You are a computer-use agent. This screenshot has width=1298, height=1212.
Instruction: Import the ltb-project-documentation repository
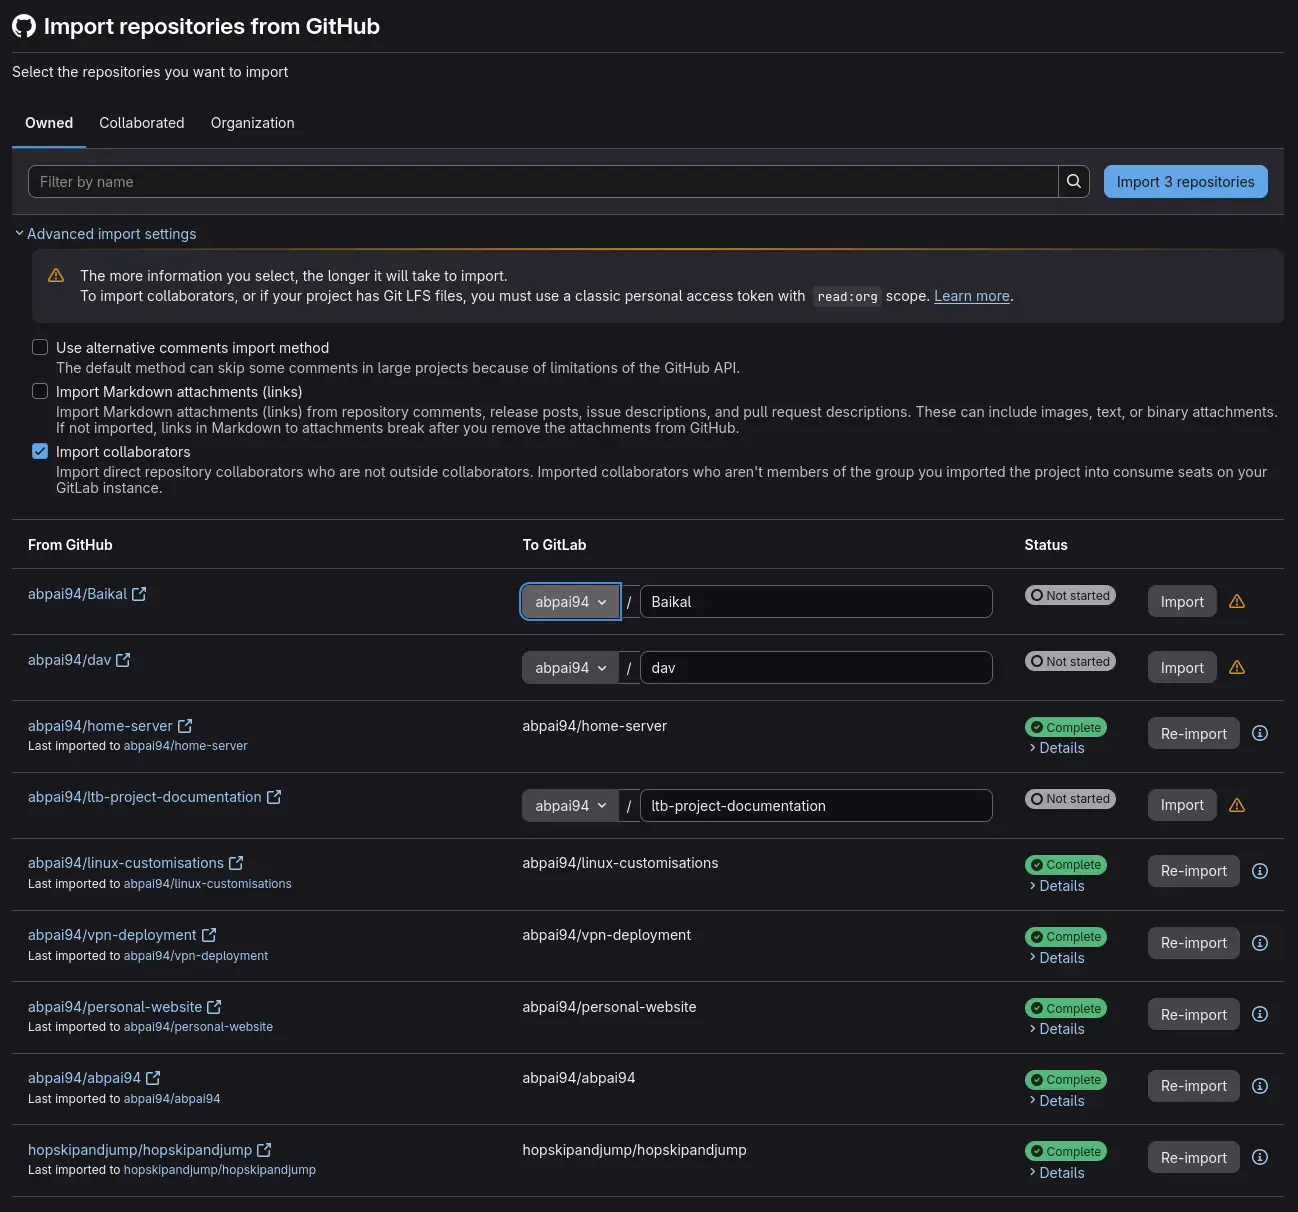[x=1182, y=805]
